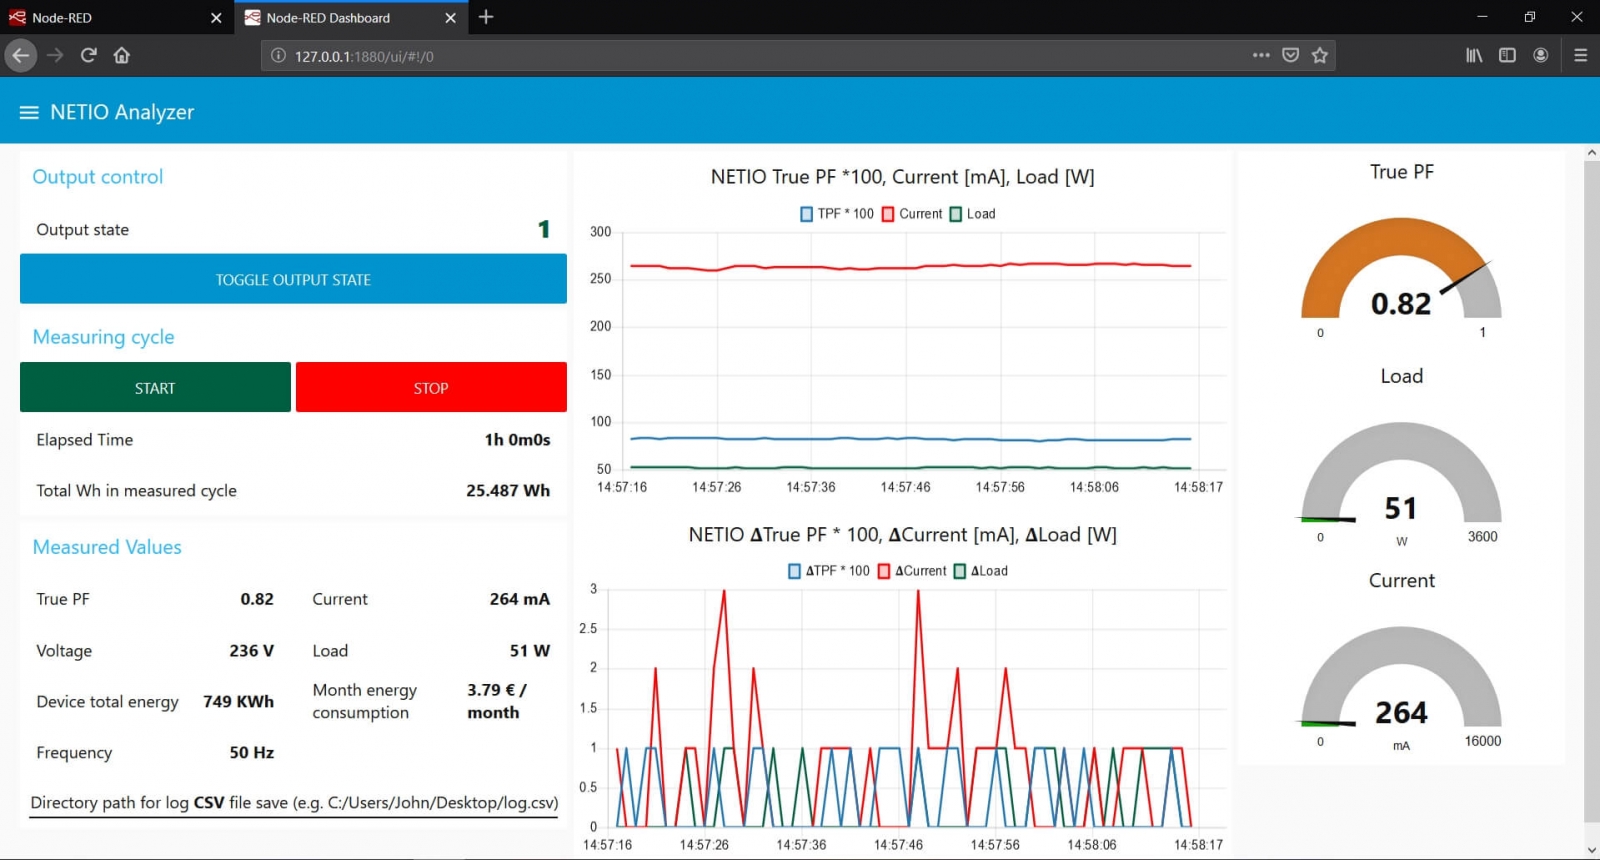Focus the CSV log directory path field
Screen dimensions: 1600x860
coord(294,803)
